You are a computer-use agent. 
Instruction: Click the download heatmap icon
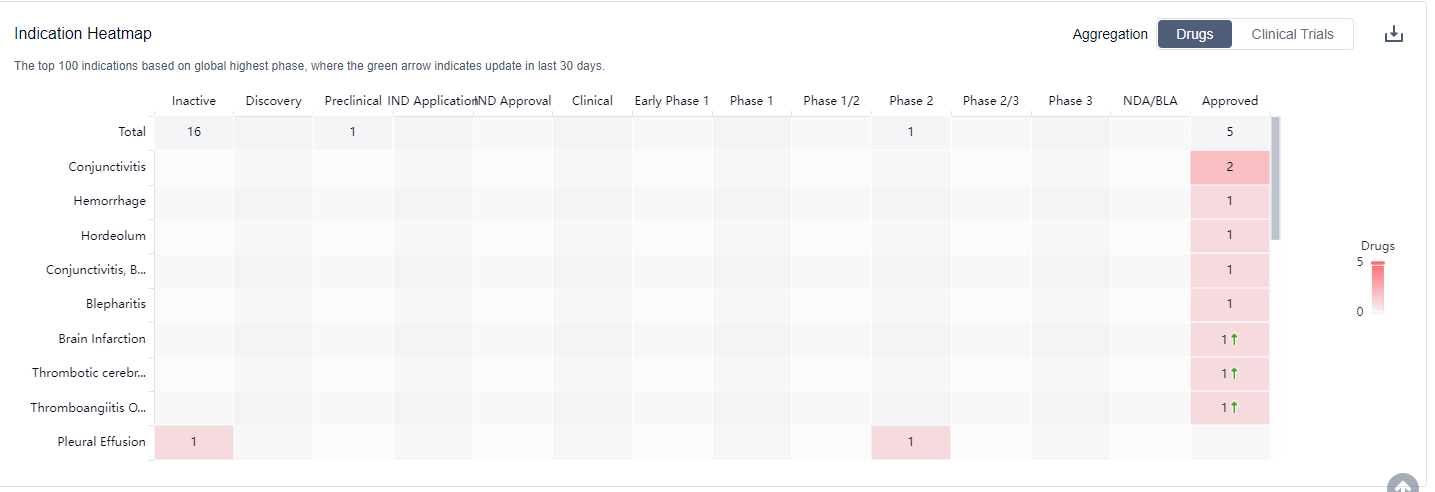(1394, 34)
